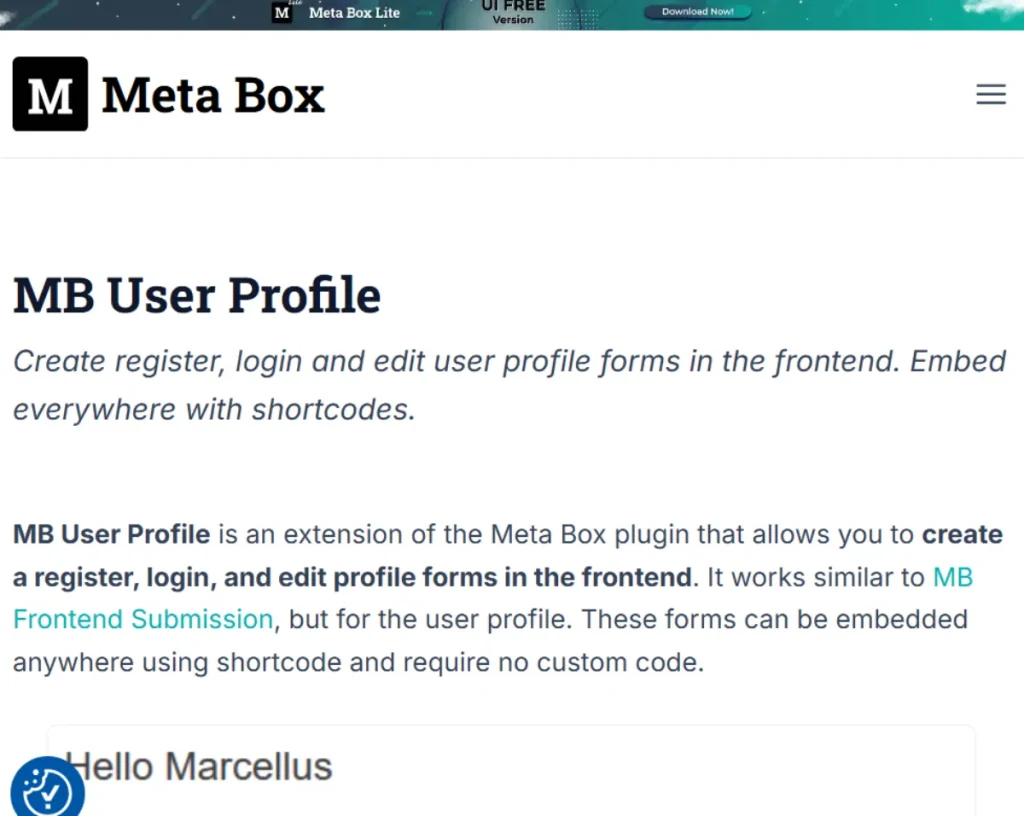Click the Hello Marcellus heading
1024x816 pixels.
point(199,766)
